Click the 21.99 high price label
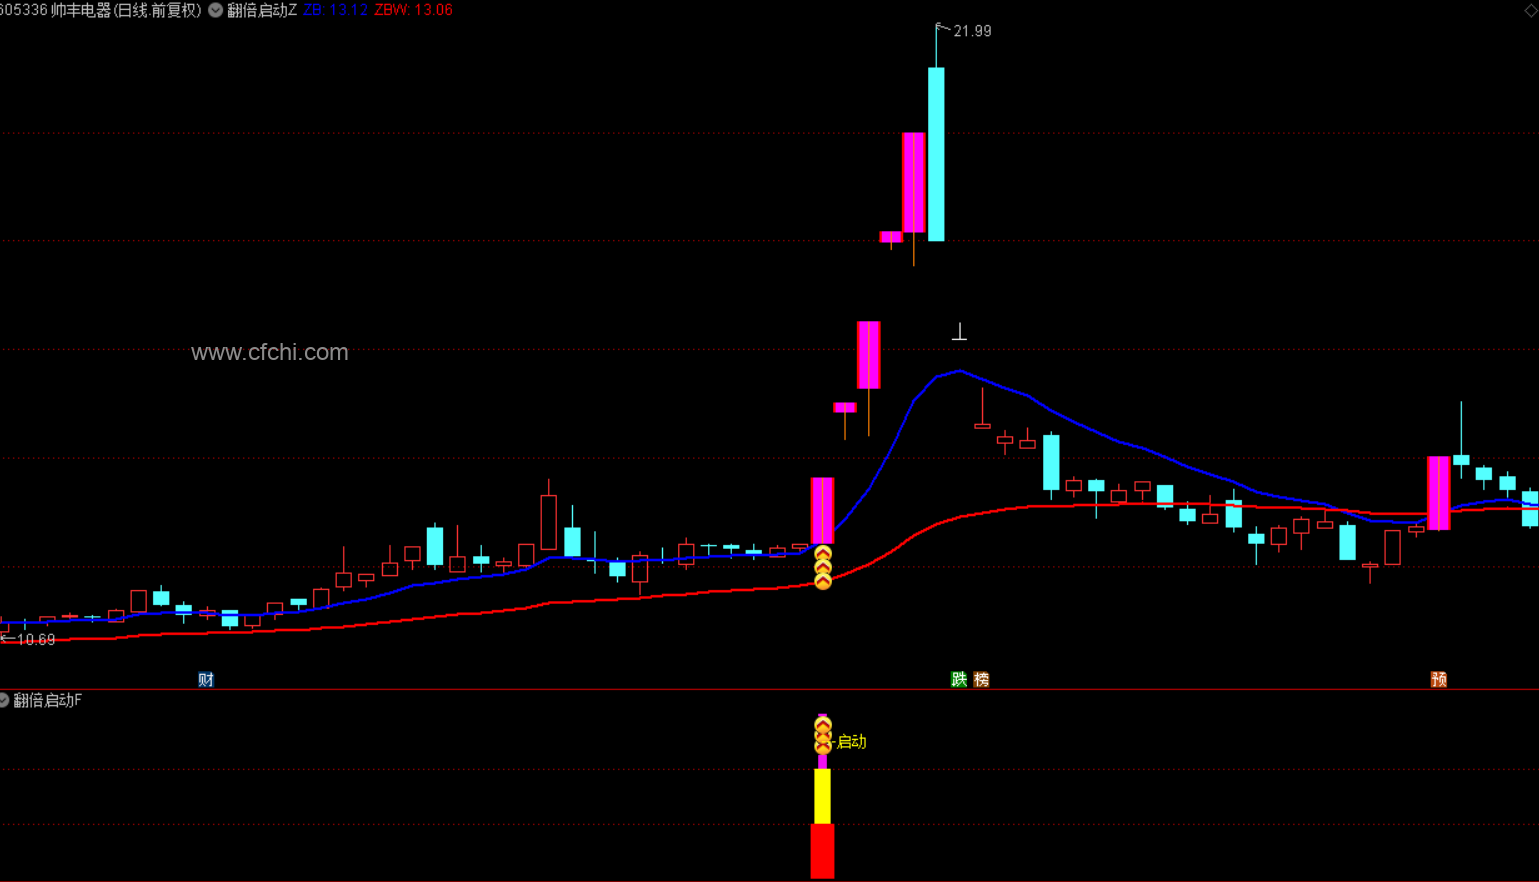Image resolution: width=1539 pixels, height=882 pixels. [x=972, y=31]
